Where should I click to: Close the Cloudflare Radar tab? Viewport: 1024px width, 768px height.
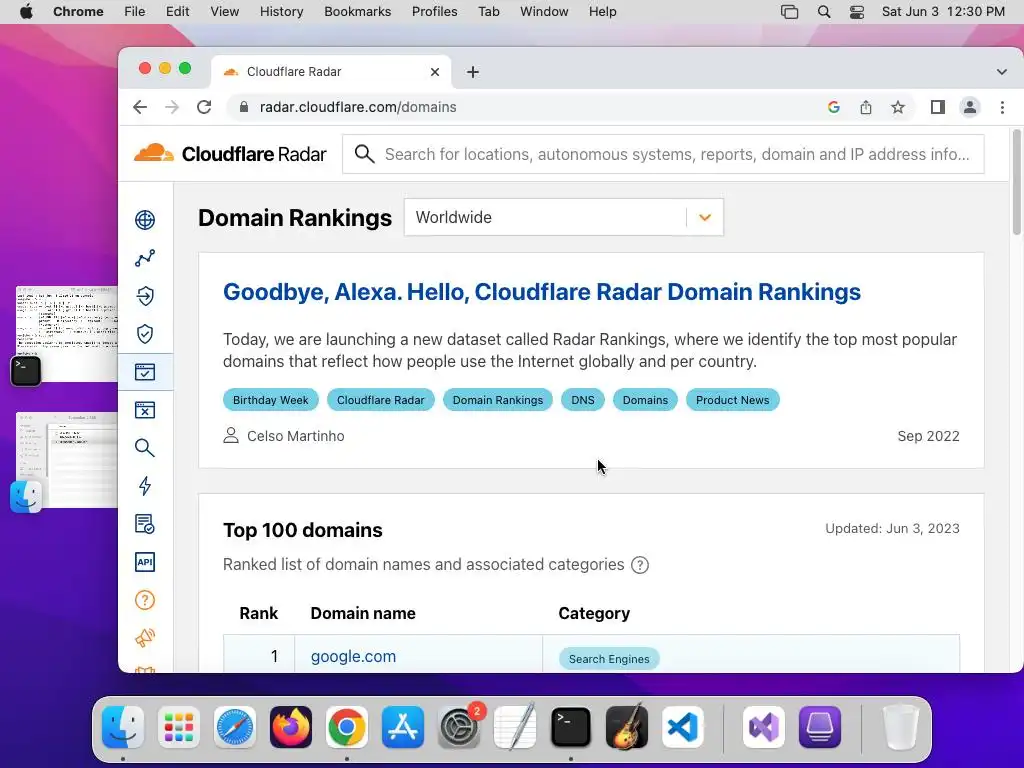click(435, 72)
